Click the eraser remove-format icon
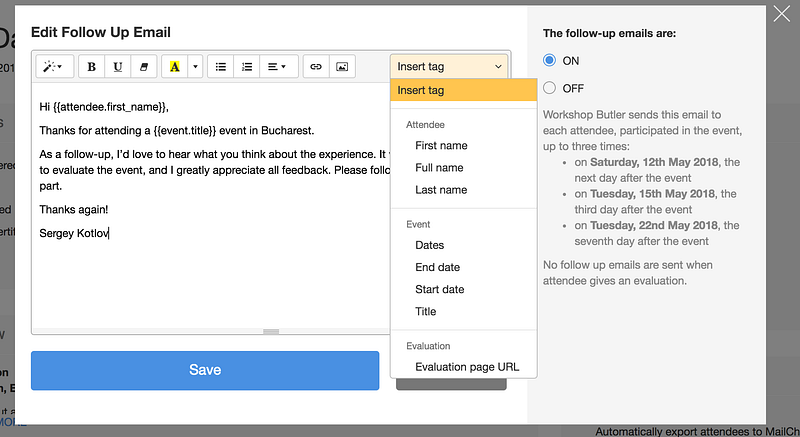Viewport: 800px width, 437px height. pyautogui.click(x=144, y=67)
